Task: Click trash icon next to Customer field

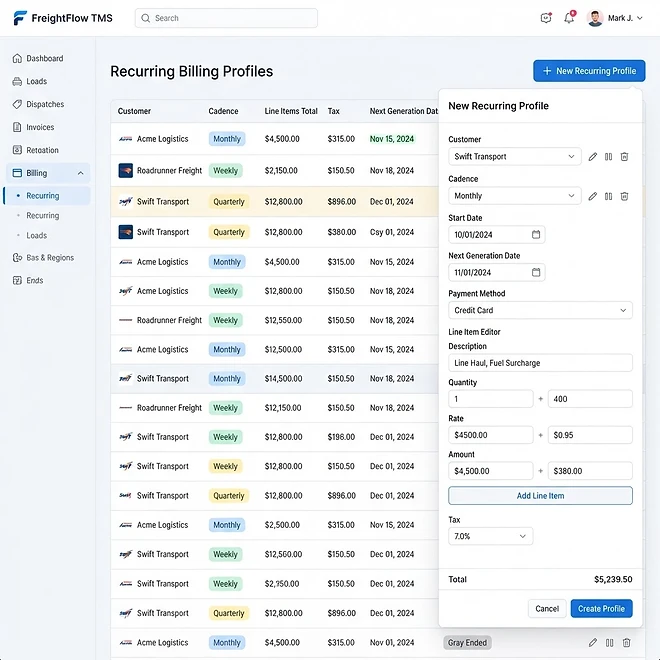Action: [x=625, y=157]
